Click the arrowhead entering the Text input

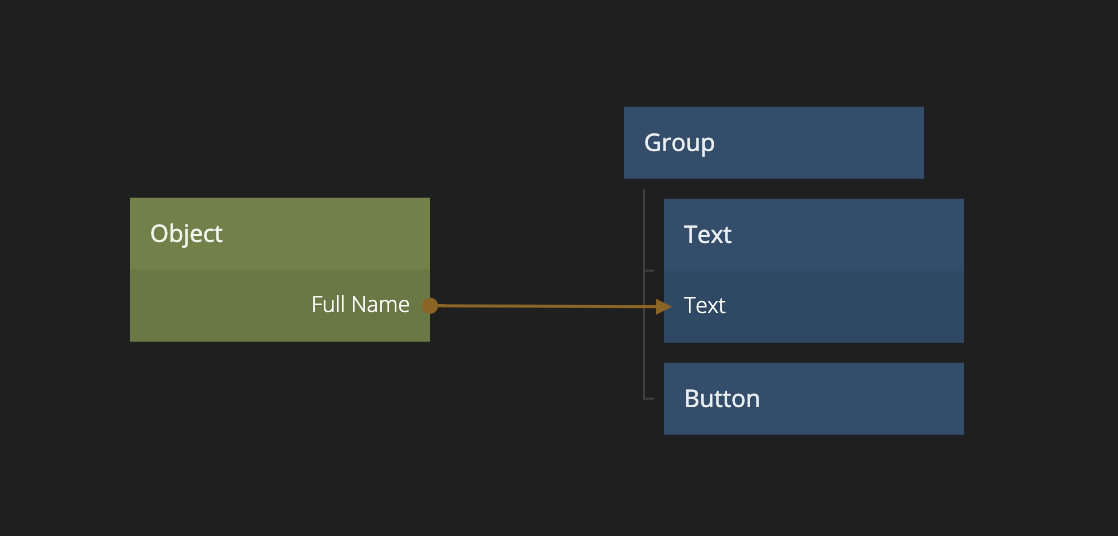click(x=663, y=307)
